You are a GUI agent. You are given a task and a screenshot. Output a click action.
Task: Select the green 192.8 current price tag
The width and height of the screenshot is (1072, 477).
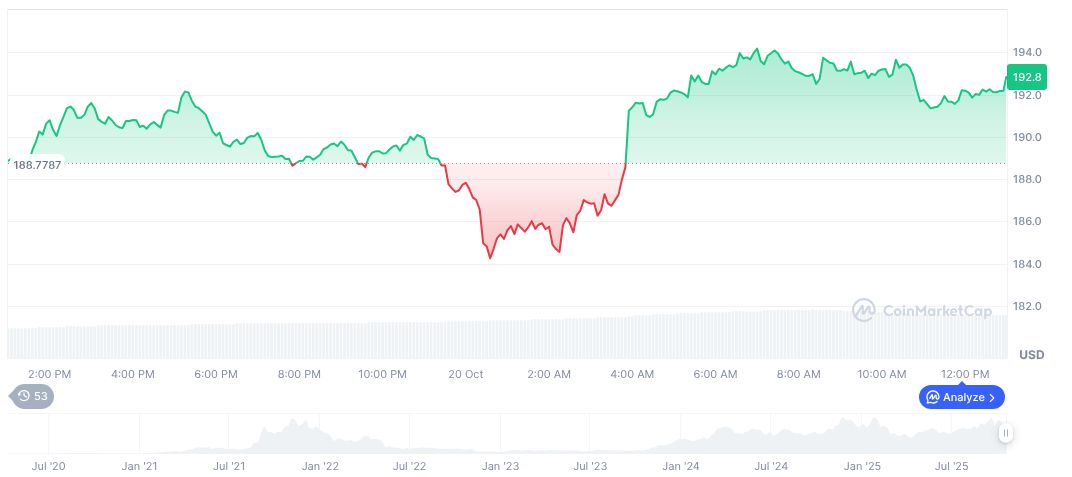click(x=1026, y=77)
